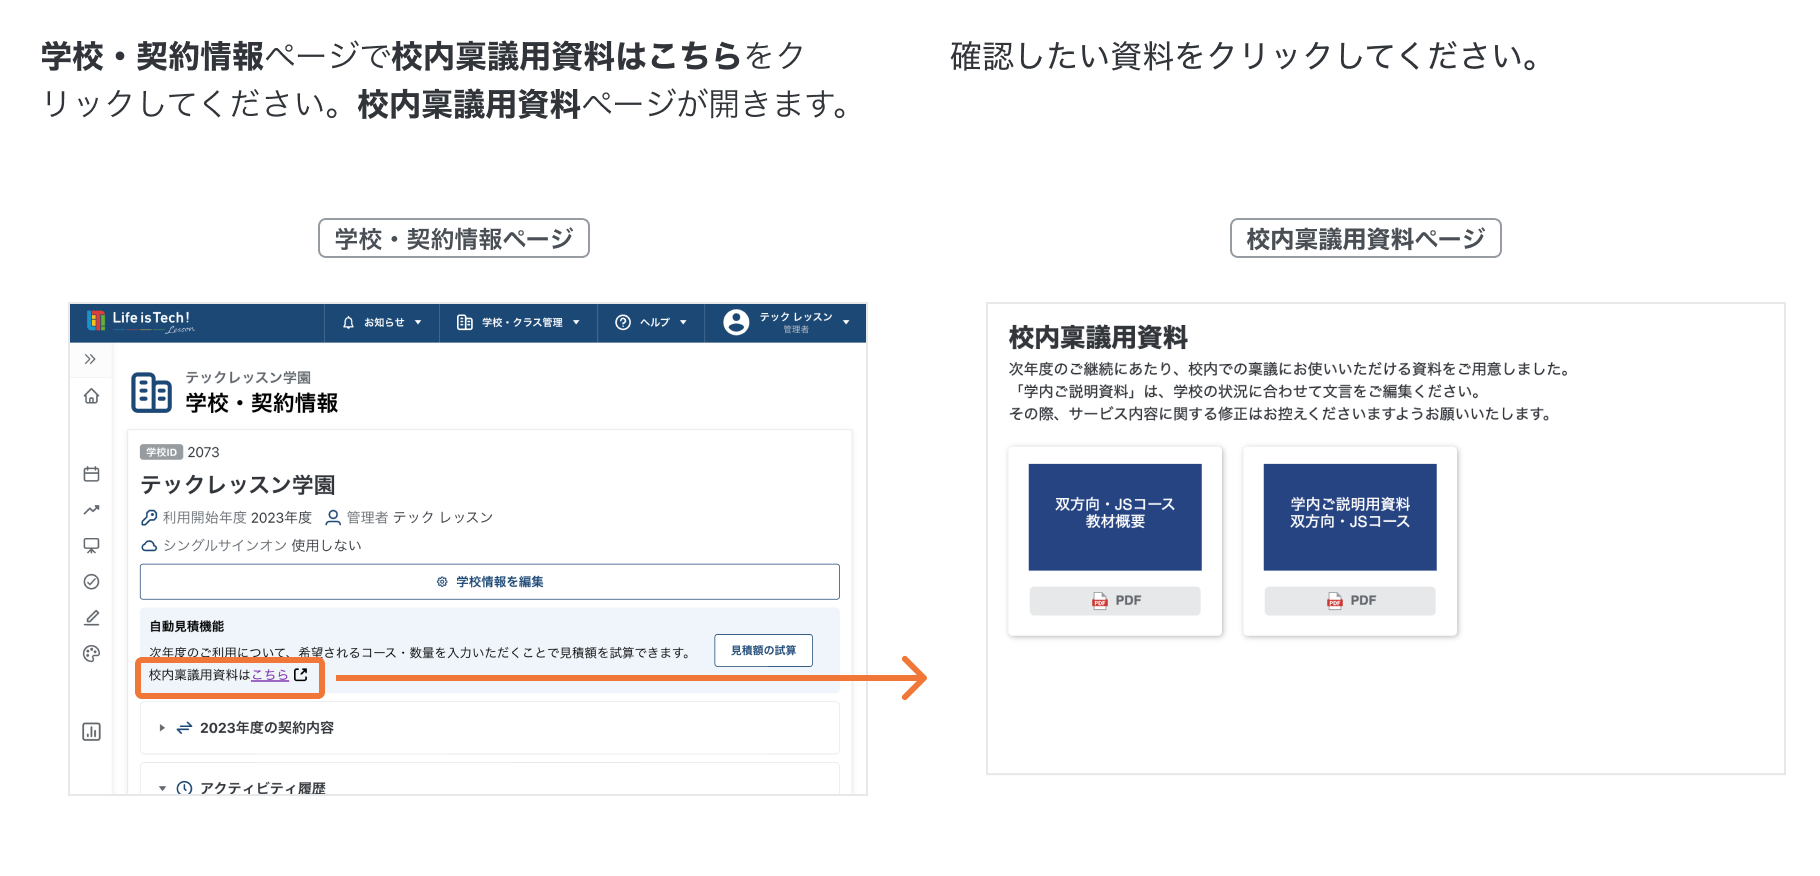Click the trend line chart sidebar icon
This screenshot has height=876, width=1820.
(x=91, y=510)
